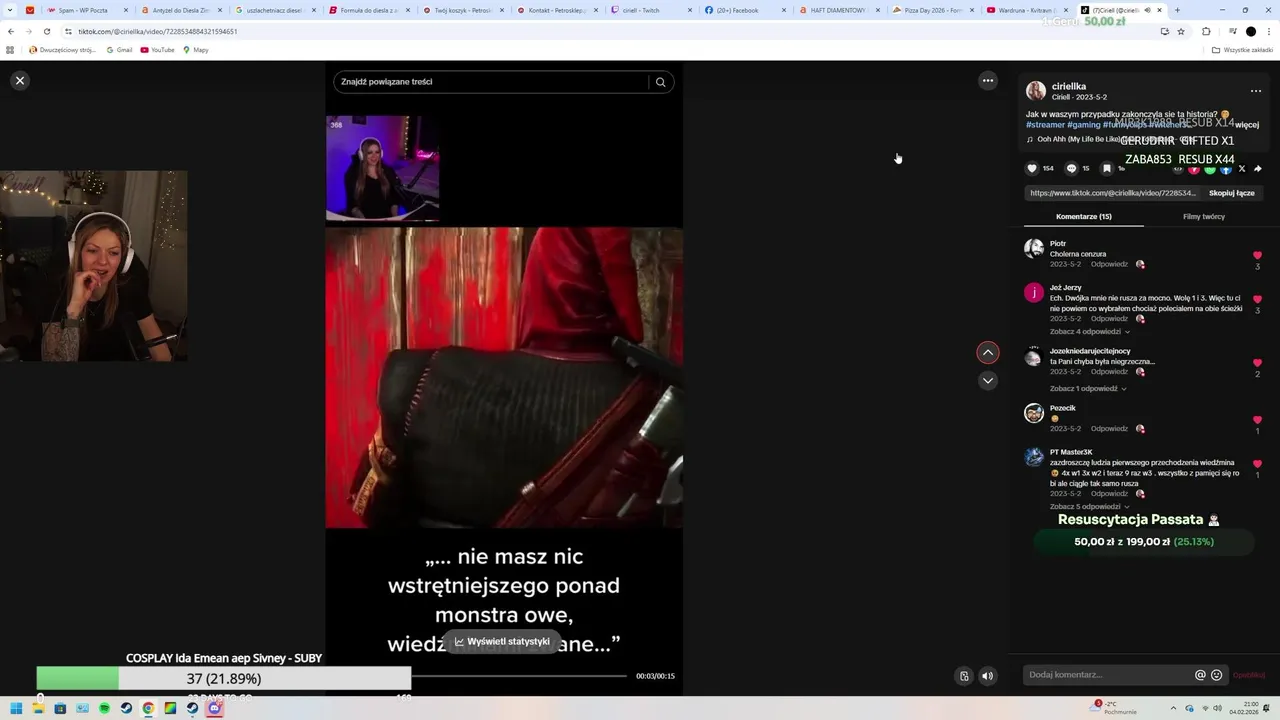Screen dimensions: 1280x720
Task: Seek on the video progress bar
Action: click(520, 676)
